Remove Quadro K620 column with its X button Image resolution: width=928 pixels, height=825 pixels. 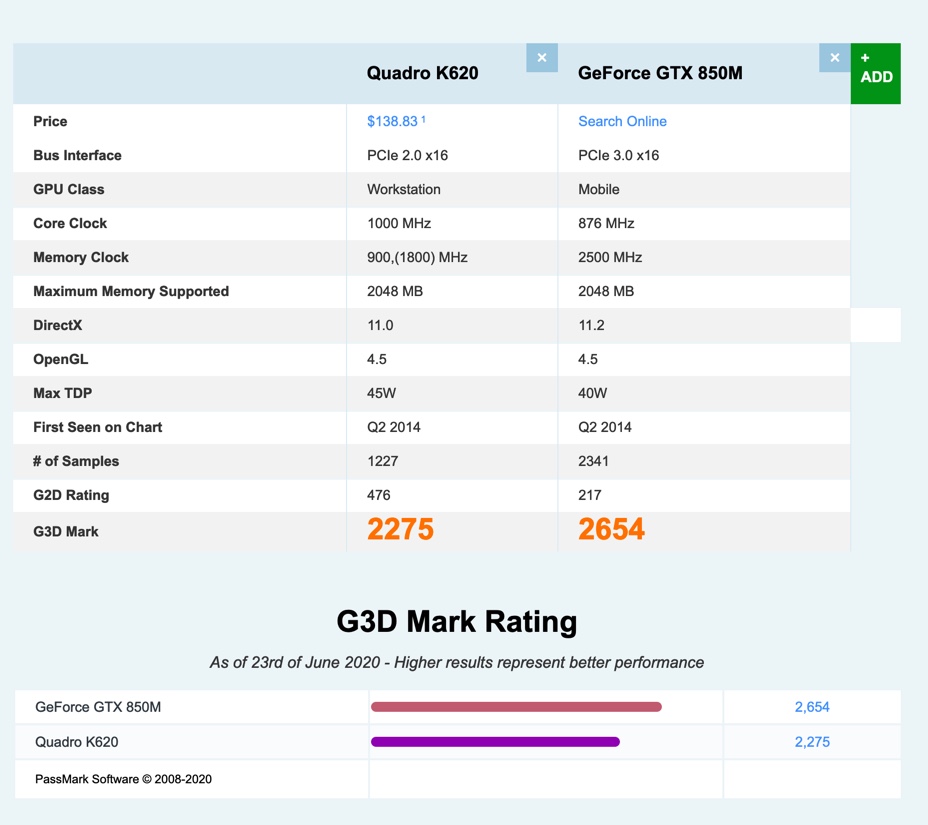point(542,57)
